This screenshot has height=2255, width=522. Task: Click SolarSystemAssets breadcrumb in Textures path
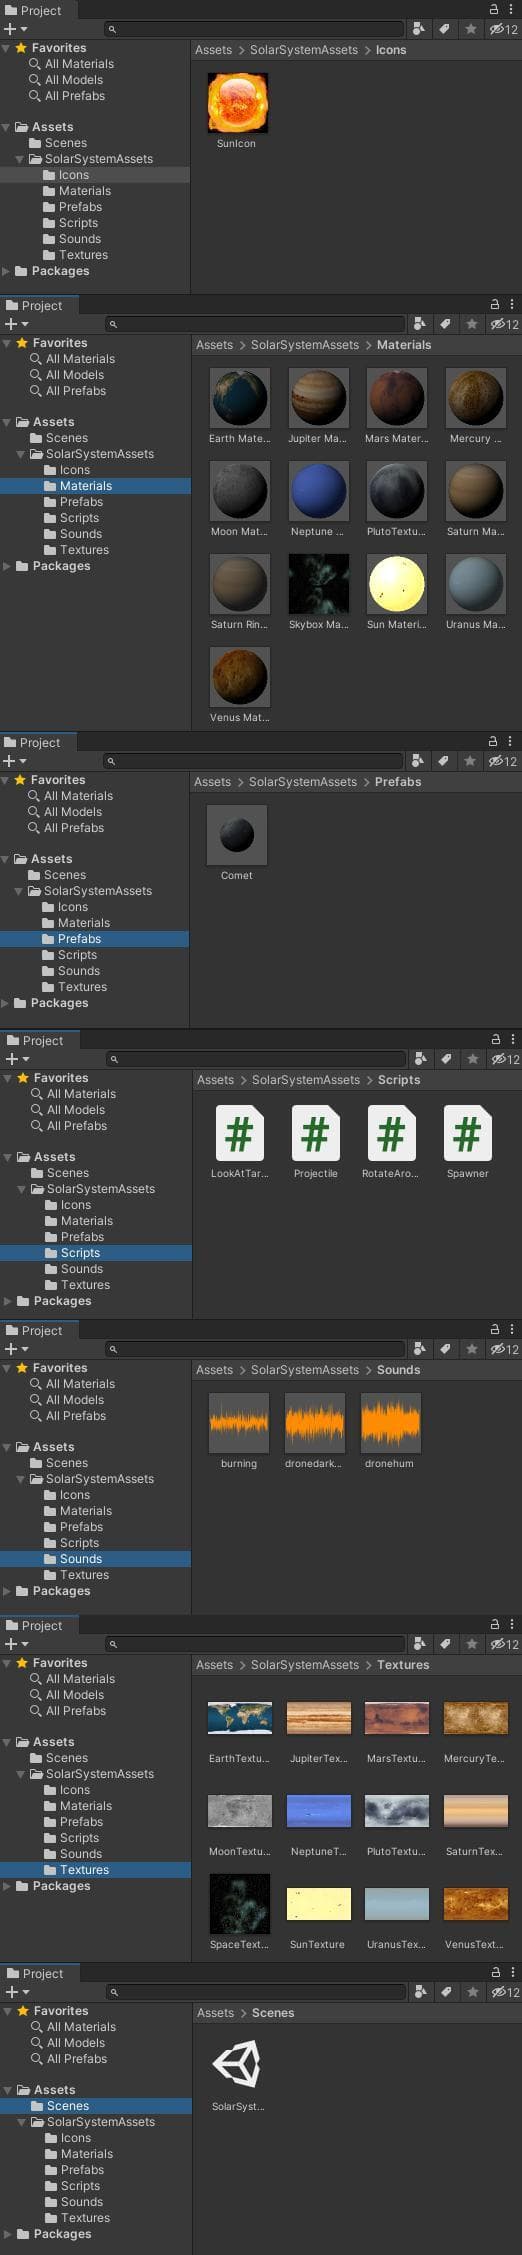(305, 1665)
